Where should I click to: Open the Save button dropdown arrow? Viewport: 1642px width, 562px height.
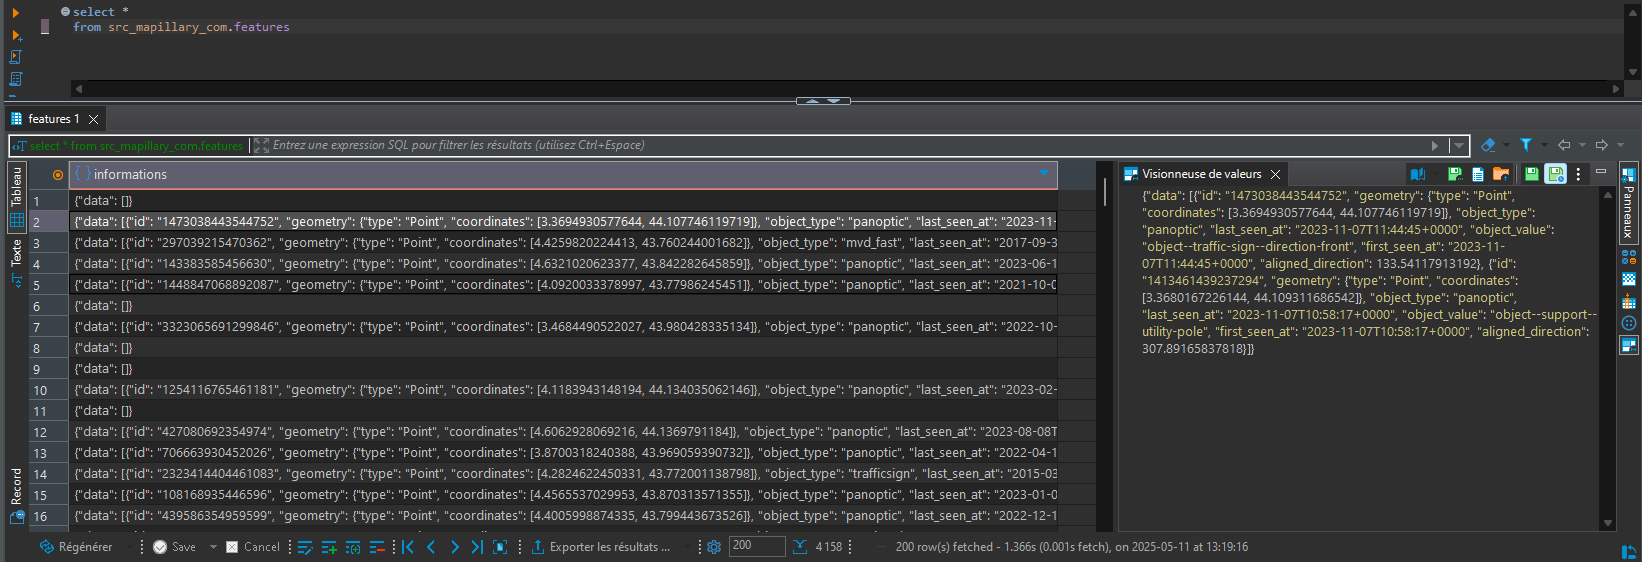click(x=212, y=547)
